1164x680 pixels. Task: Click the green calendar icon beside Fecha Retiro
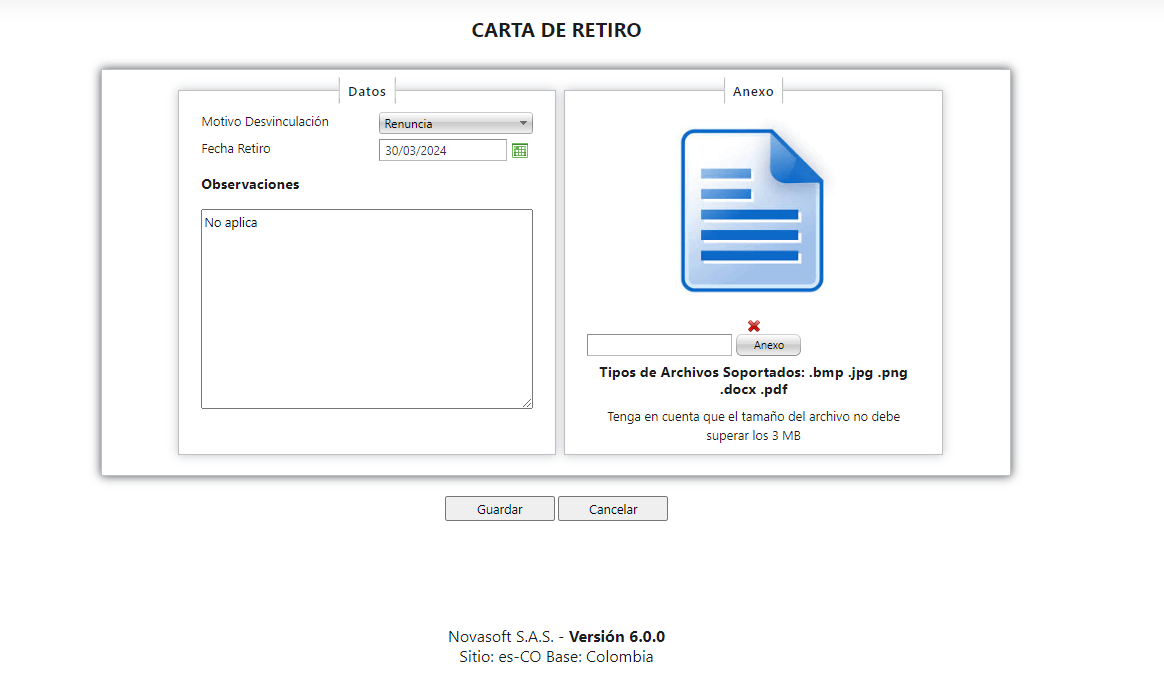pos(519,150)
